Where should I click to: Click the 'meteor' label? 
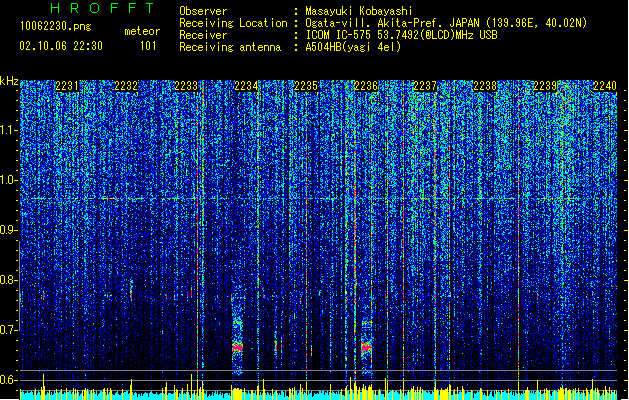(142, 31)
